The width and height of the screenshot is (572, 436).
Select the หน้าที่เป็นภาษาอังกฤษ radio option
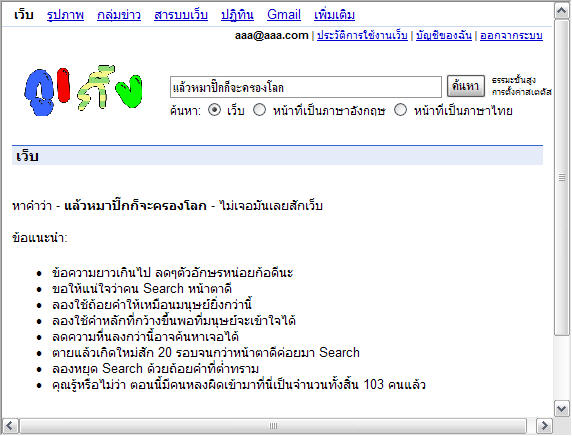pos(259,110)
